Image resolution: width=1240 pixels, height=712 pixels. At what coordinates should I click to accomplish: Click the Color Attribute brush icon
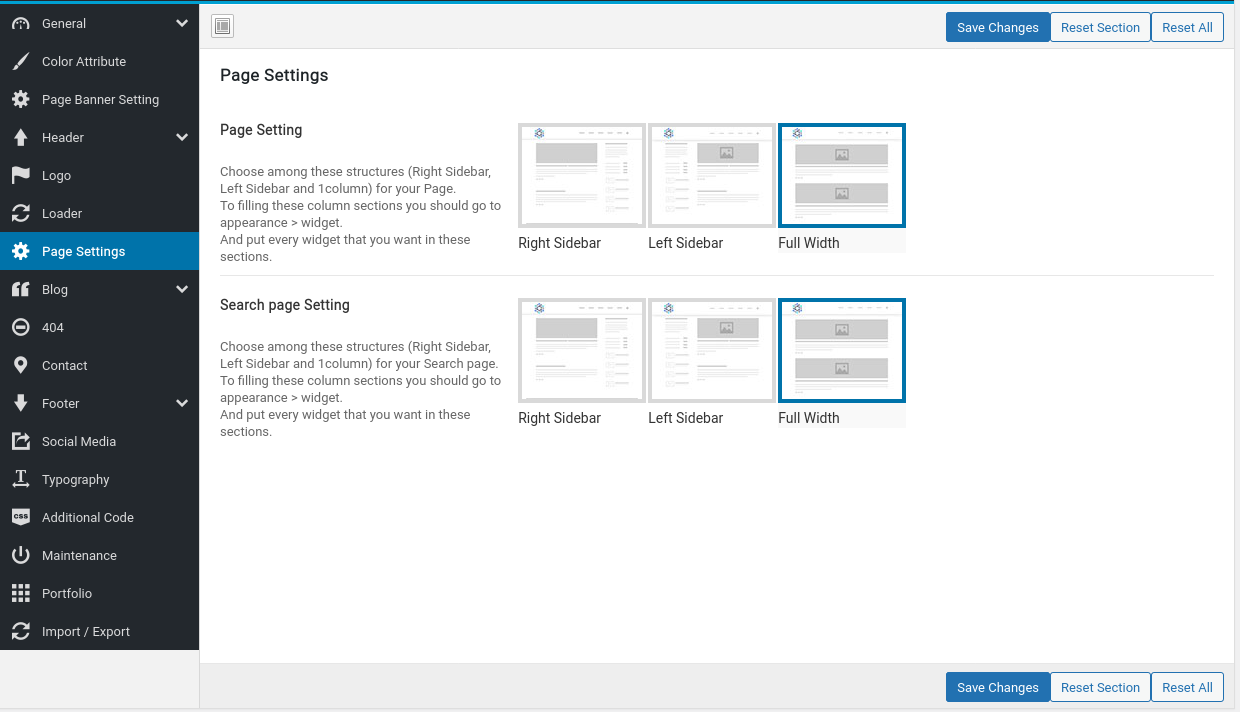(20, 61)
